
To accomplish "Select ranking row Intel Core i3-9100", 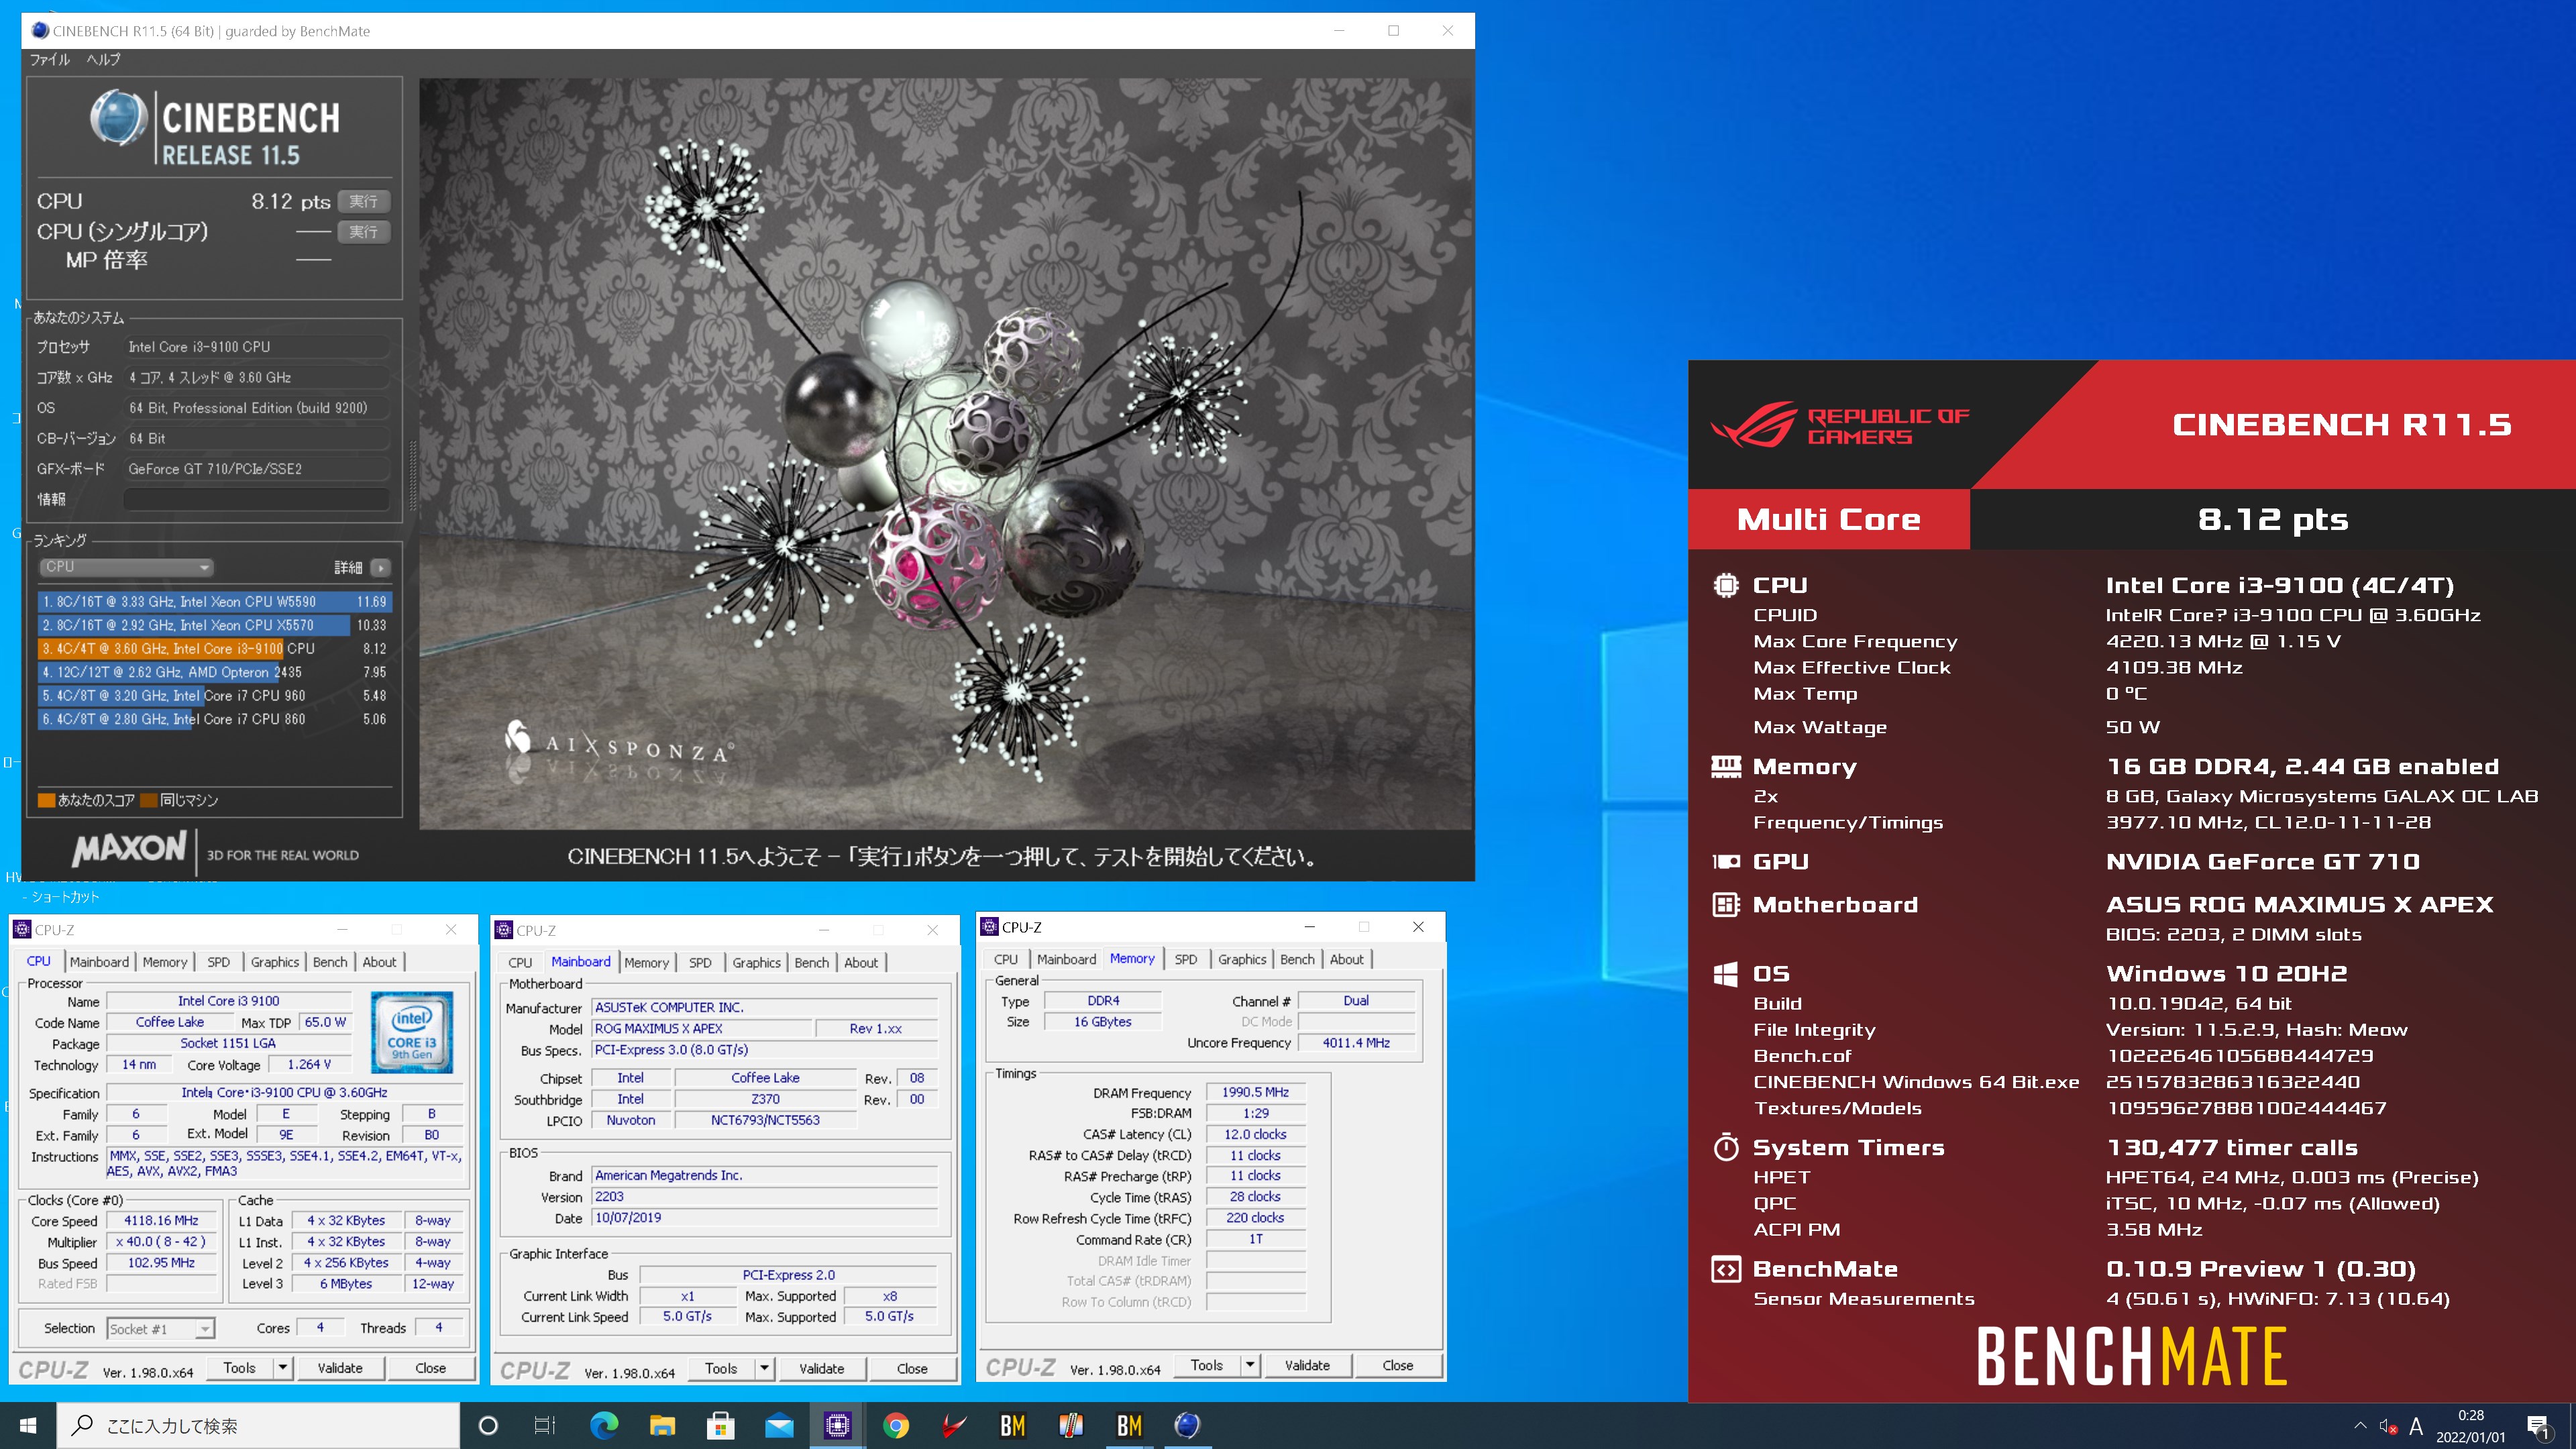I will [214, 648].
